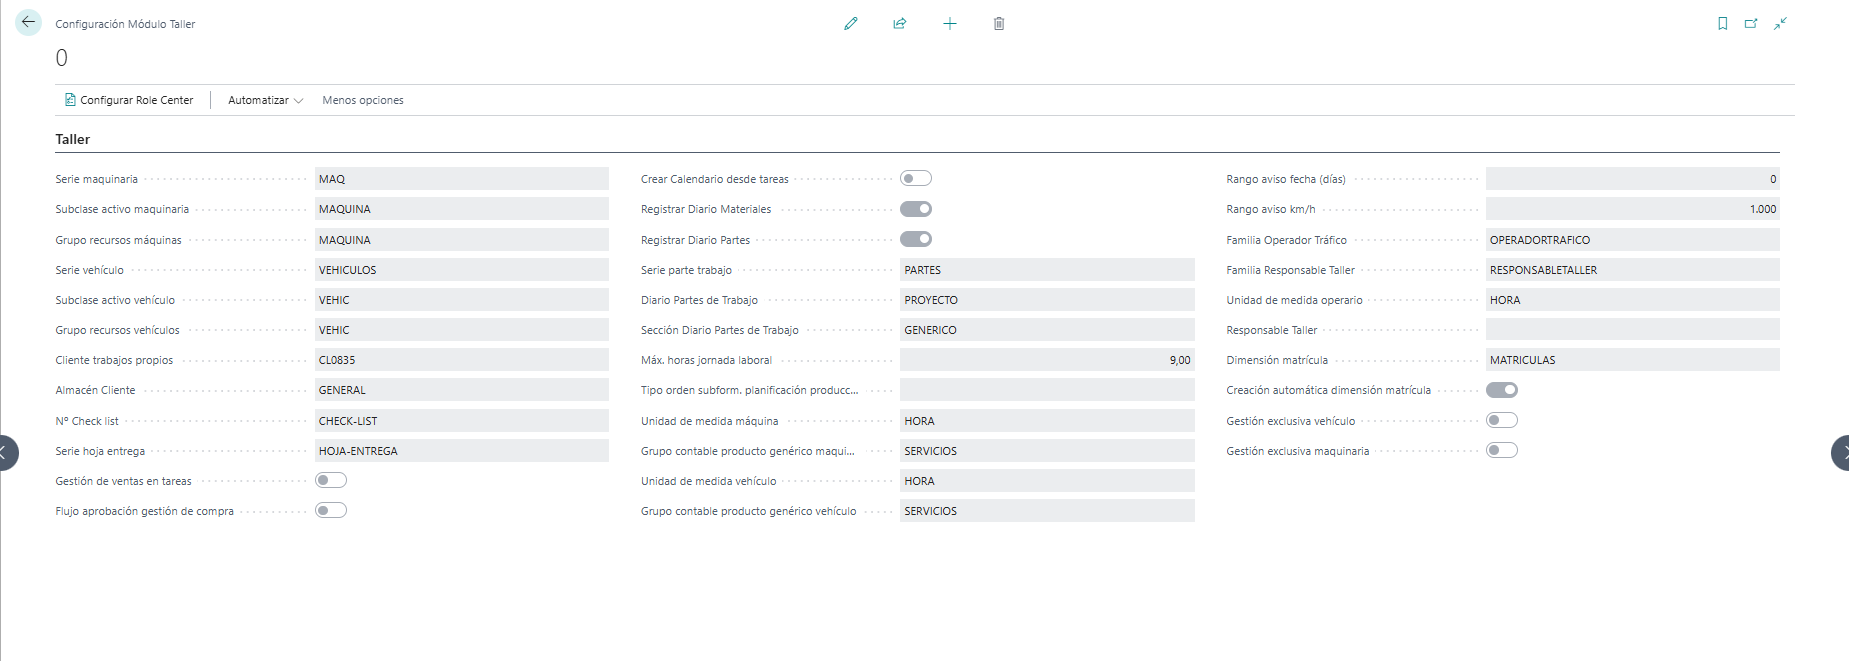Open the left side navigation arrow
The width and height of the screenshot is (1849, 661).
click(x=8, y=453)
